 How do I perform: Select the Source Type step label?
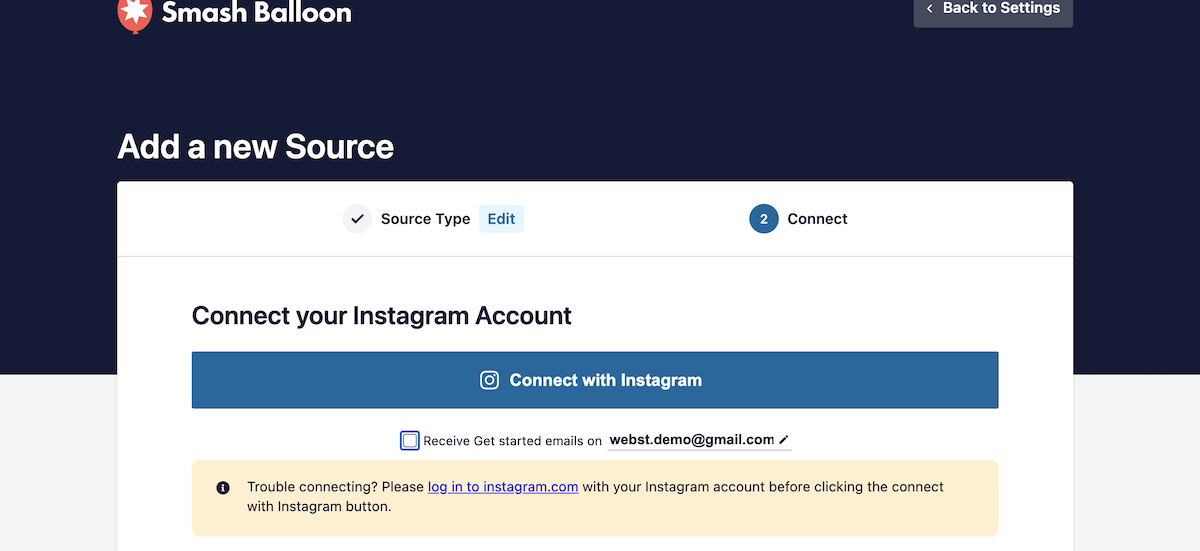click(425, 219)
